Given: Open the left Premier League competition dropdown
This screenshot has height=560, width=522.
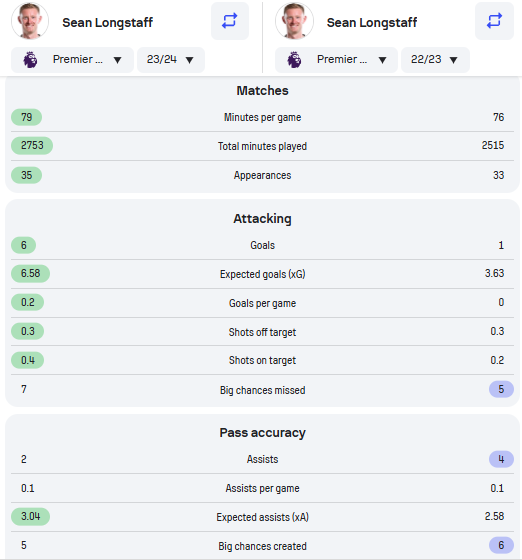Looking at the screenshot, I should [x=72, y=60].
